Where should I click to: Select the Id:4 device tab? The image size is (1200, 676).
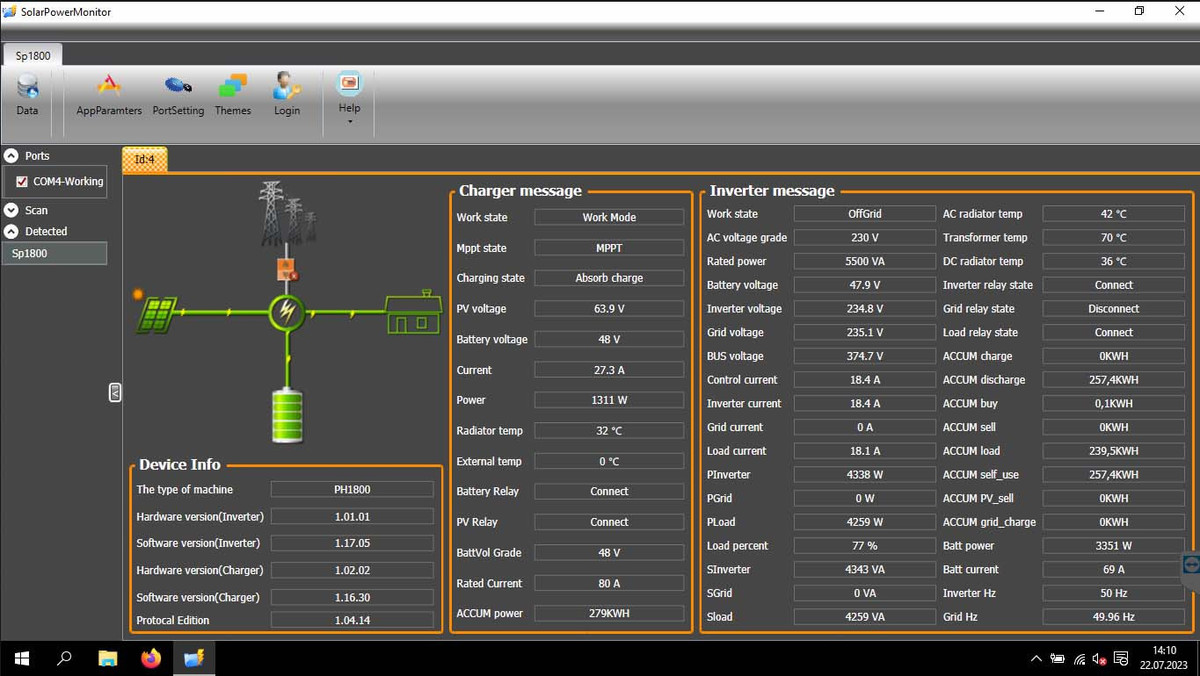pyautogui.click(x=145, y=159)
